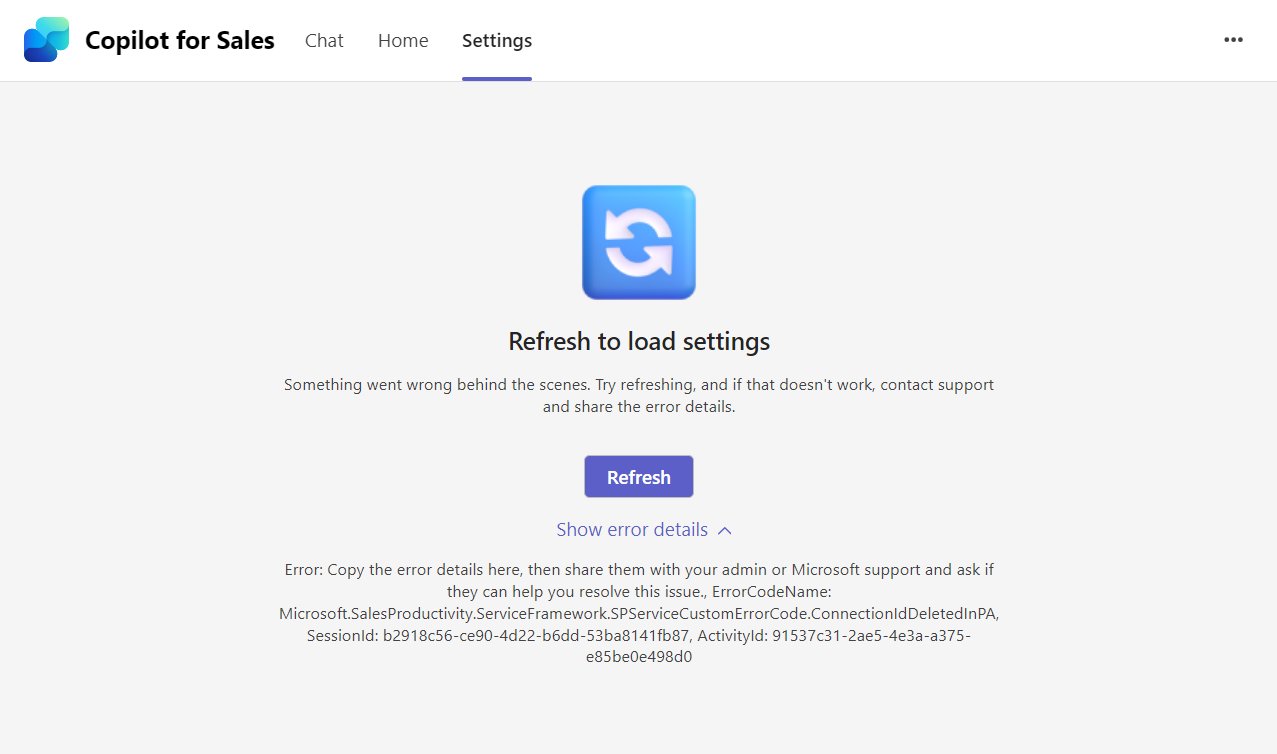The height and width of the screenshot is (754, 1277).
Task: Switch to the Chat tab
Action: pos(323,40)
